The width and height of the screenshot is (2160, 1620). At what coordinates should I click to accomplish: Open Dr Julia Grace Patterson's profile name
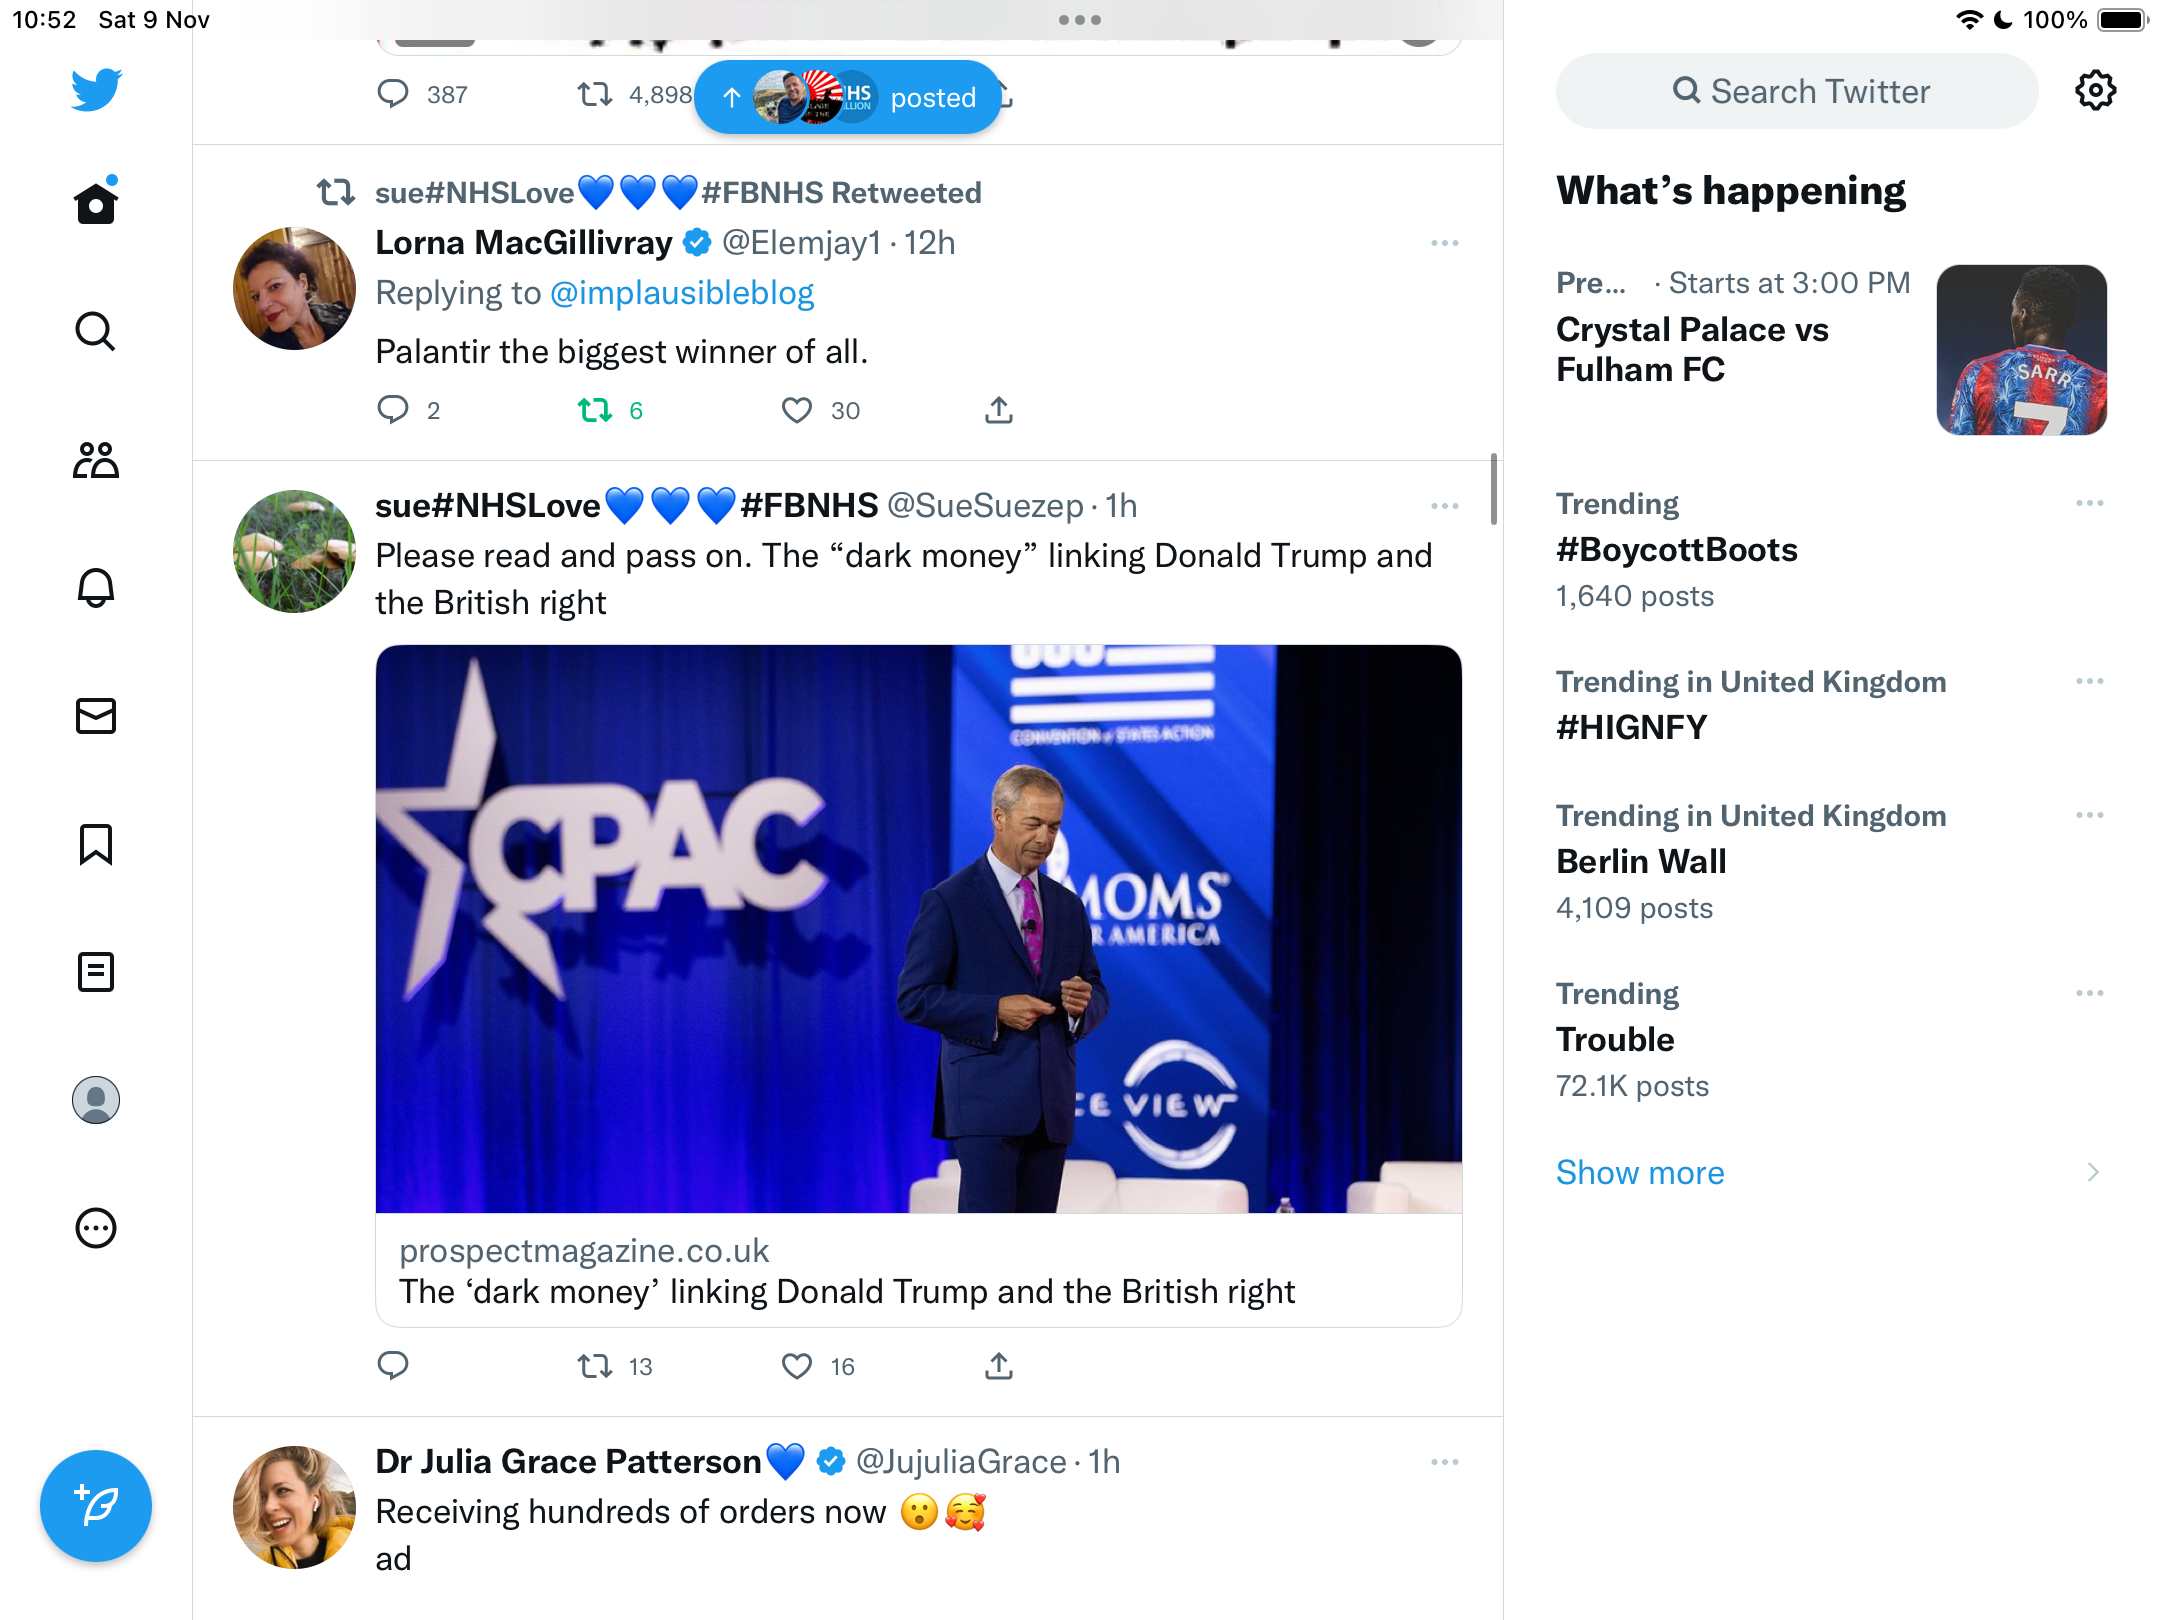click(568, 1462)
